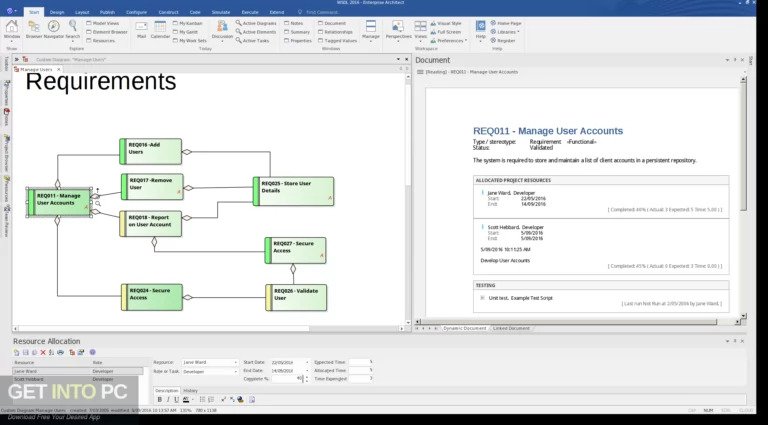Image resolution: width=768 pixels, height=425 pixels.
Task: Switch to Linked Document tab
Action: [x=511, y=328]
